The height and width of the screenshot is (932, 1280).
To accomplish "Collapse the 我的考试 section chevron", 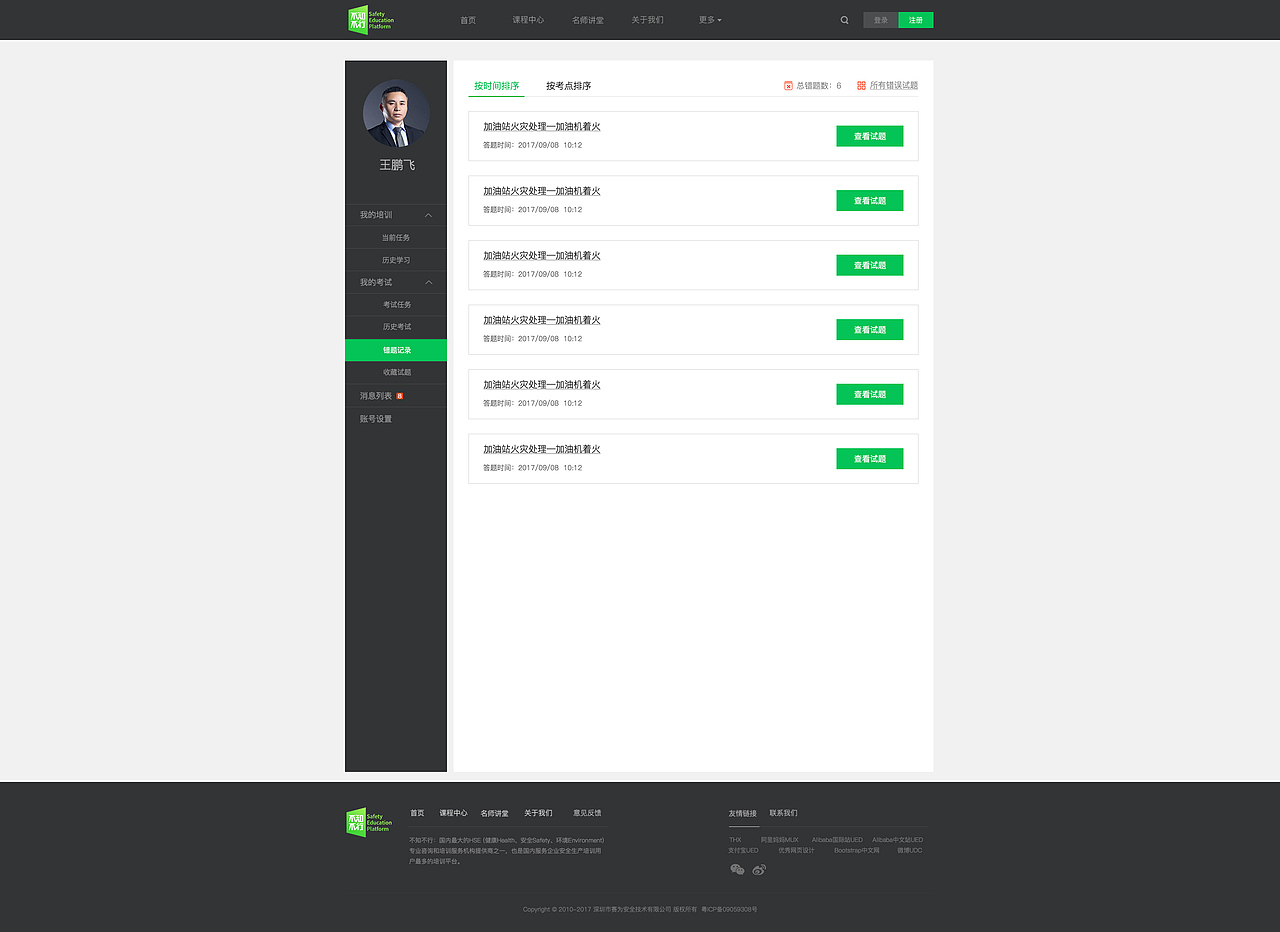I will [x=428, y=282].
